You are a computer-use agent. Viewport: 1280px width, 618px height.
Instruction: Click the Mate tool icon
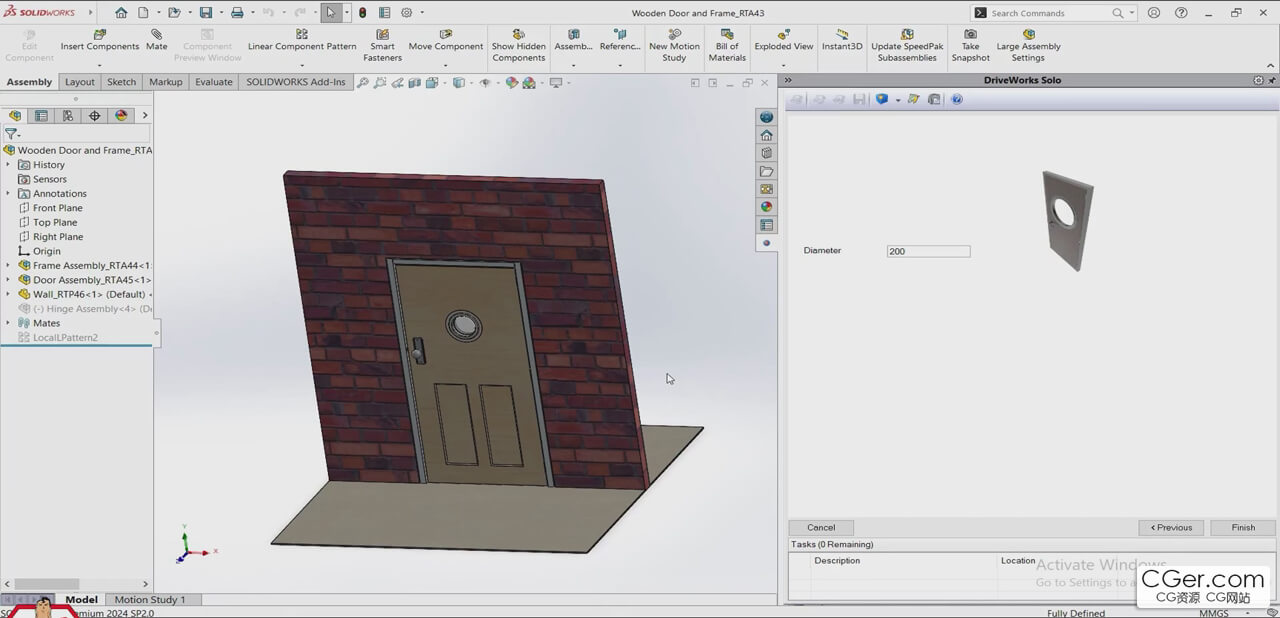[x=157, y=35]
